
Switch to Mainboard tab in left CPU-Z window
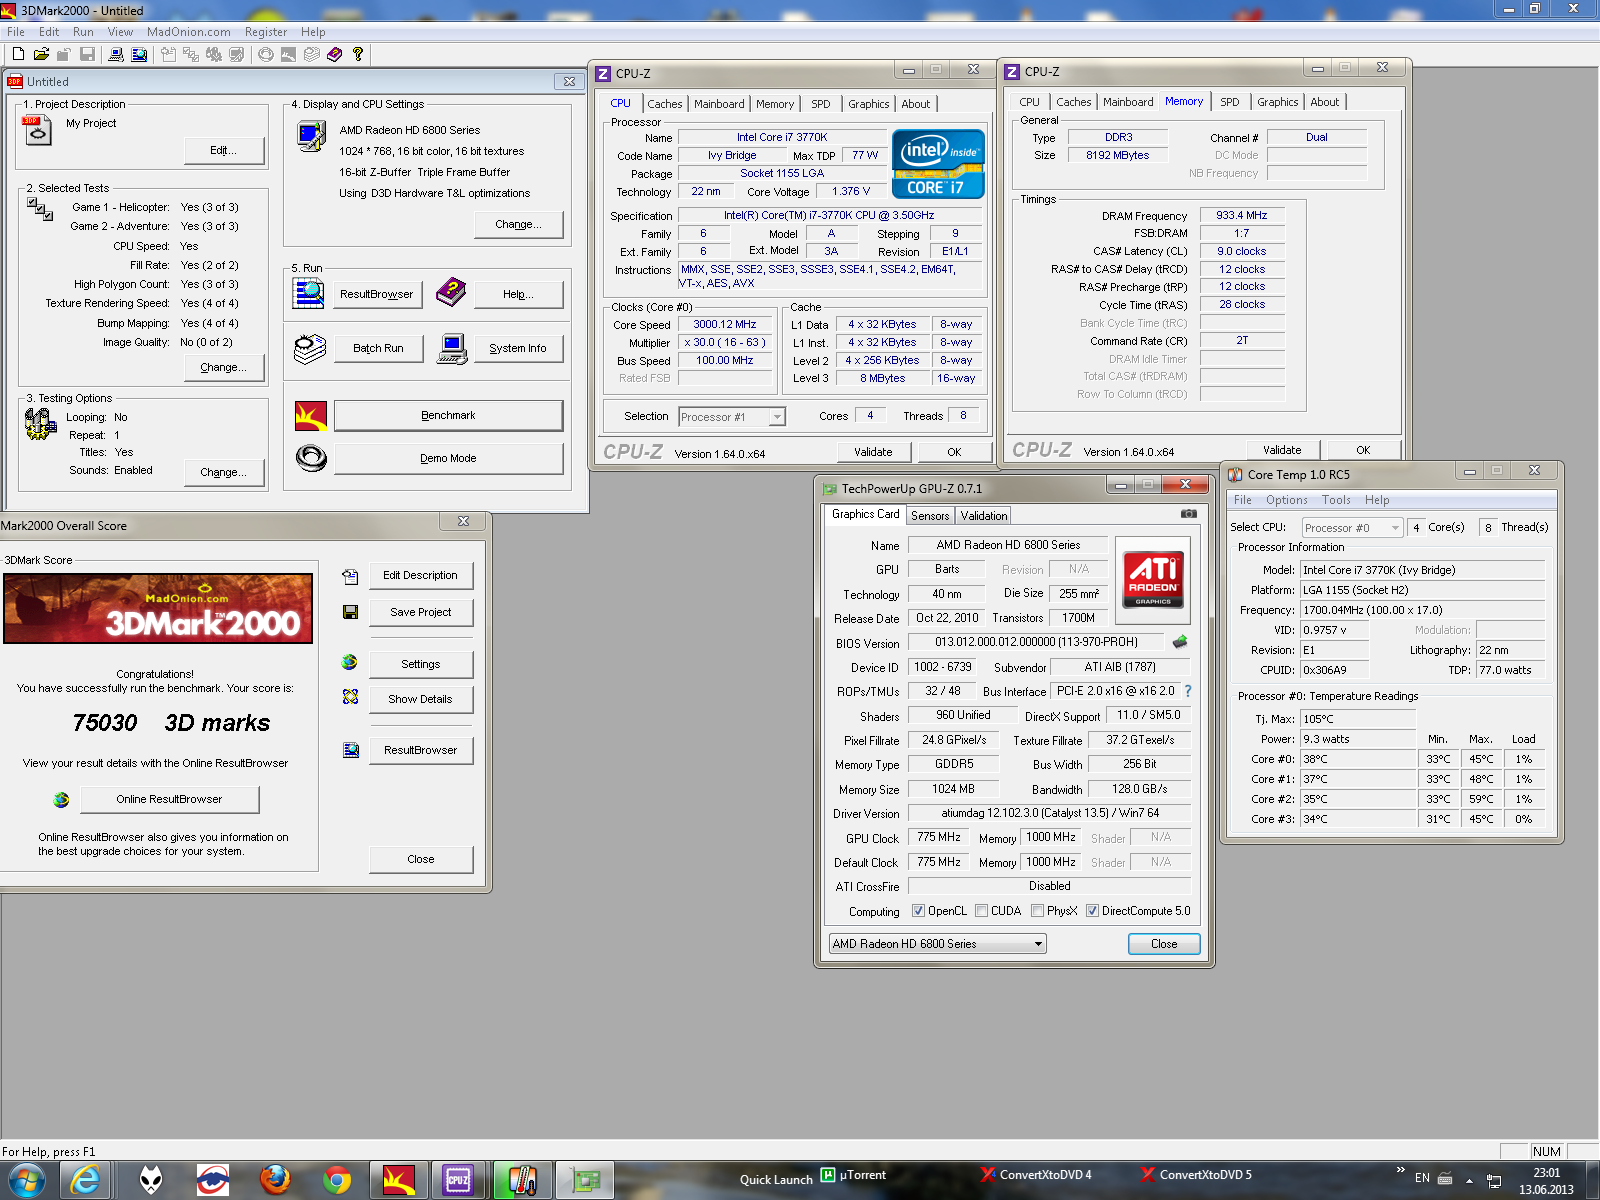coord(719,104)
